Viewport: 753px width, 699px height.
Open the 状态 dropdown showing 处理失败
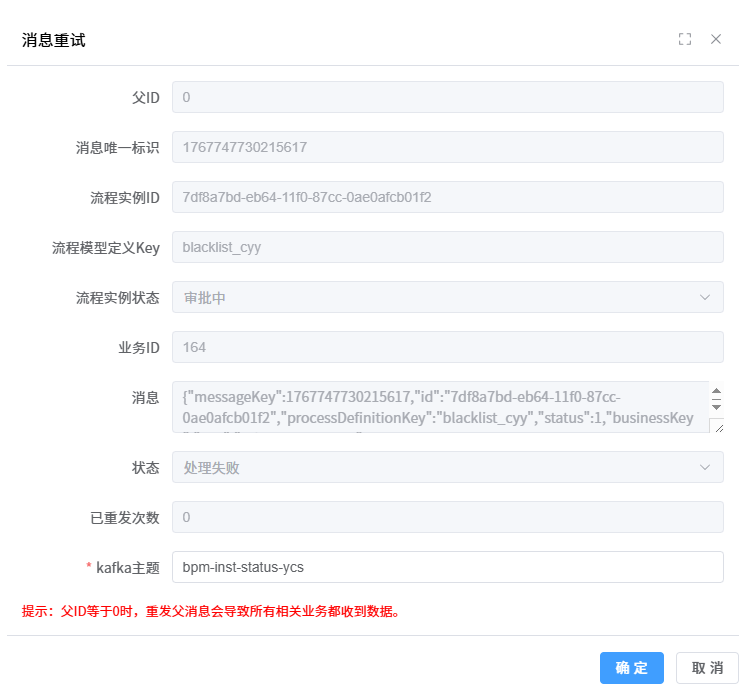[448, 467]
